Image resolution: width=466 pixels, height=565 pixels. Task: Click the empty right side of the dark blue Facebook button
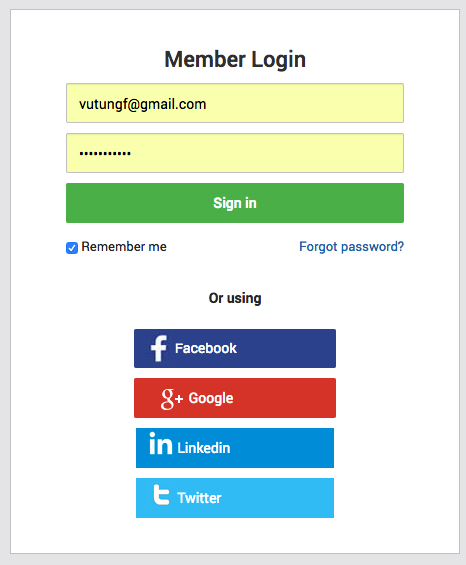click(287, 348)
